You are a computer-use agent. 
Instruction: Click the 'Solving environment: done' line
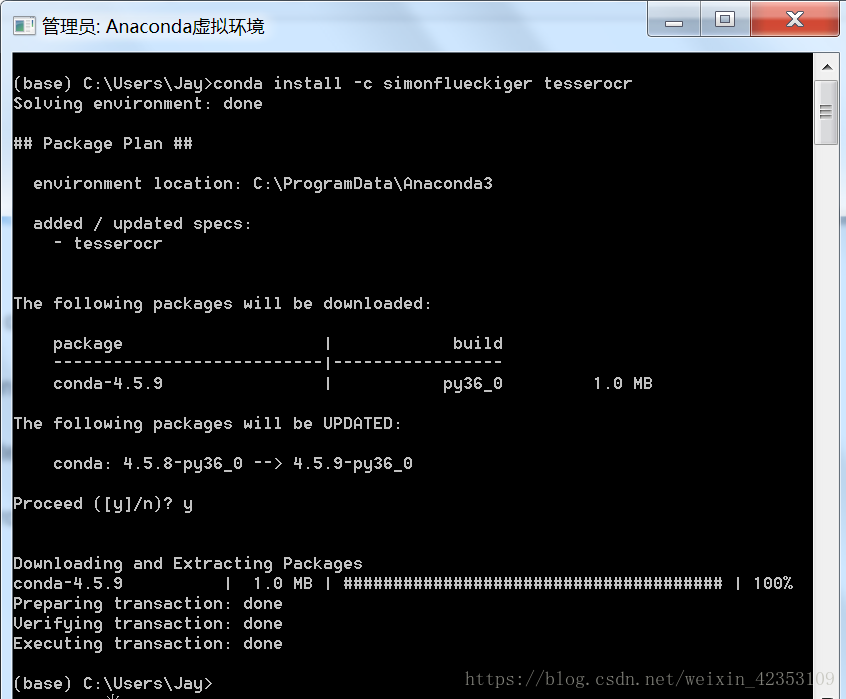click(138, 104)
